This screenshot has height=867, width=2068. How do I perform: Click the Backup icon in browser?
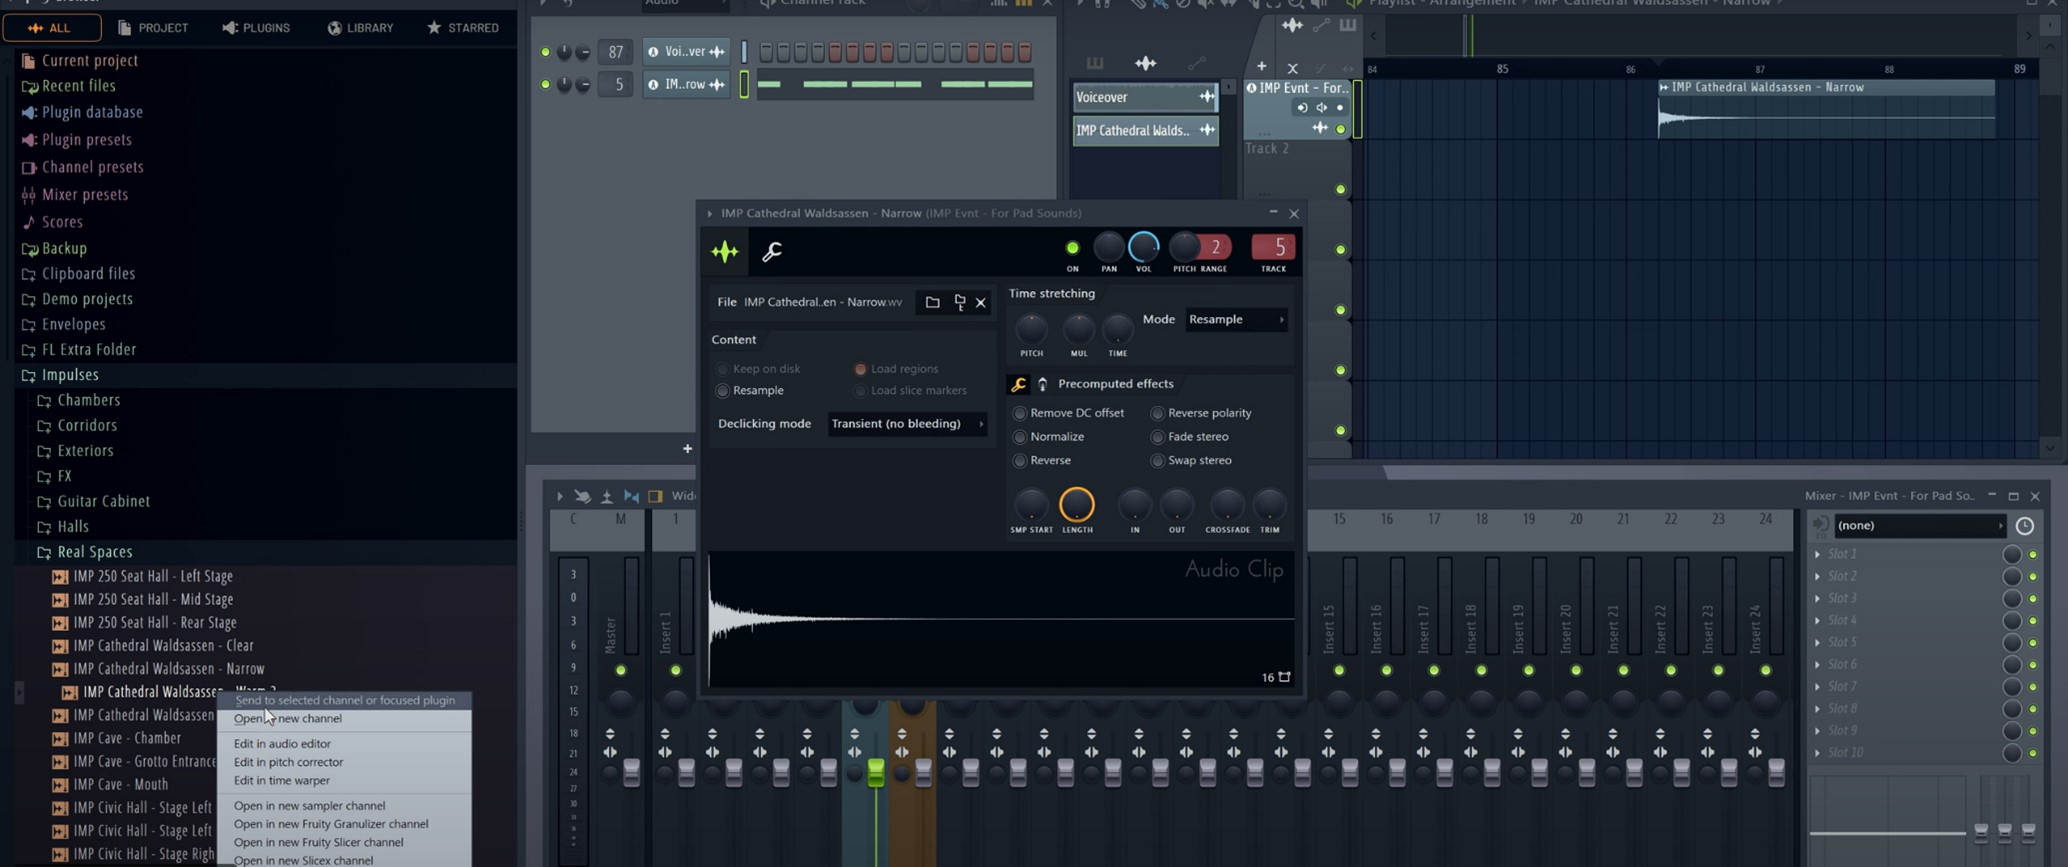click(x=29, y=249)
